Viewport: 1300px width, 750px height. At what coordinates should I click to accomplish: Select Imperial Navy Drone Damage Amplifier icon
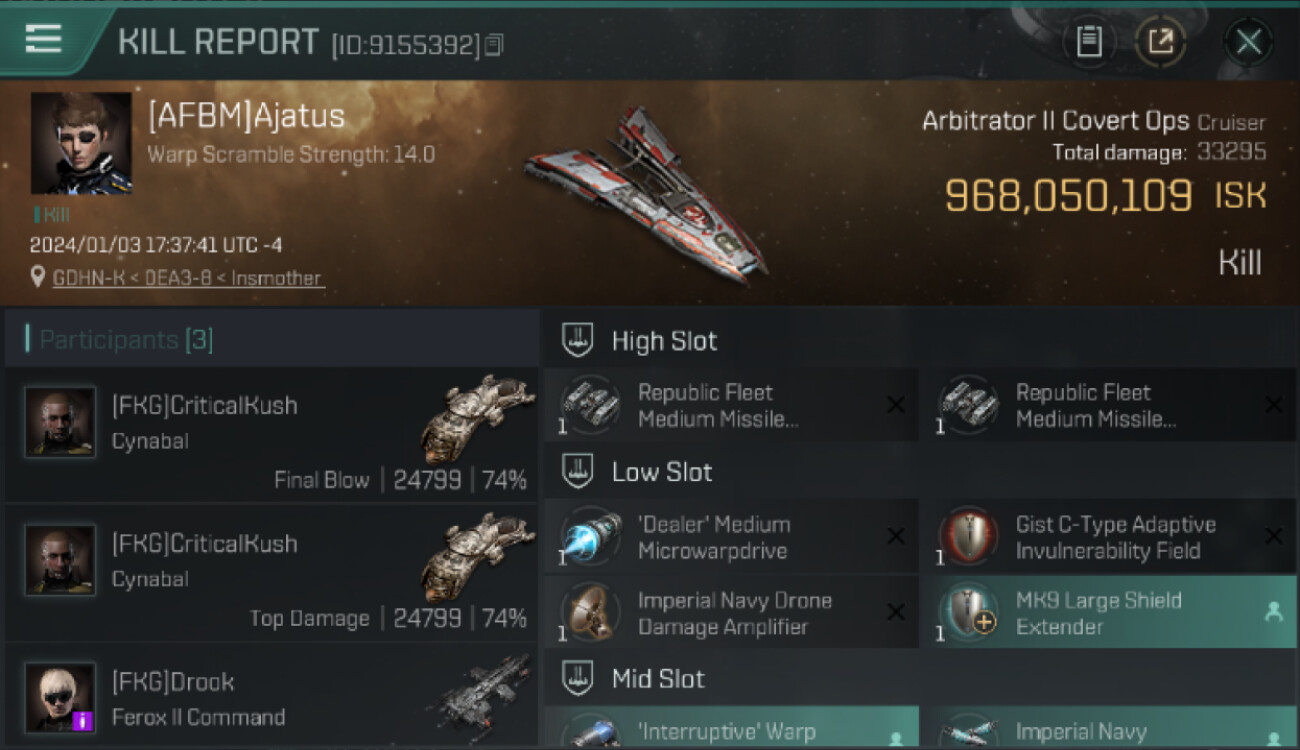click(590, 613)
